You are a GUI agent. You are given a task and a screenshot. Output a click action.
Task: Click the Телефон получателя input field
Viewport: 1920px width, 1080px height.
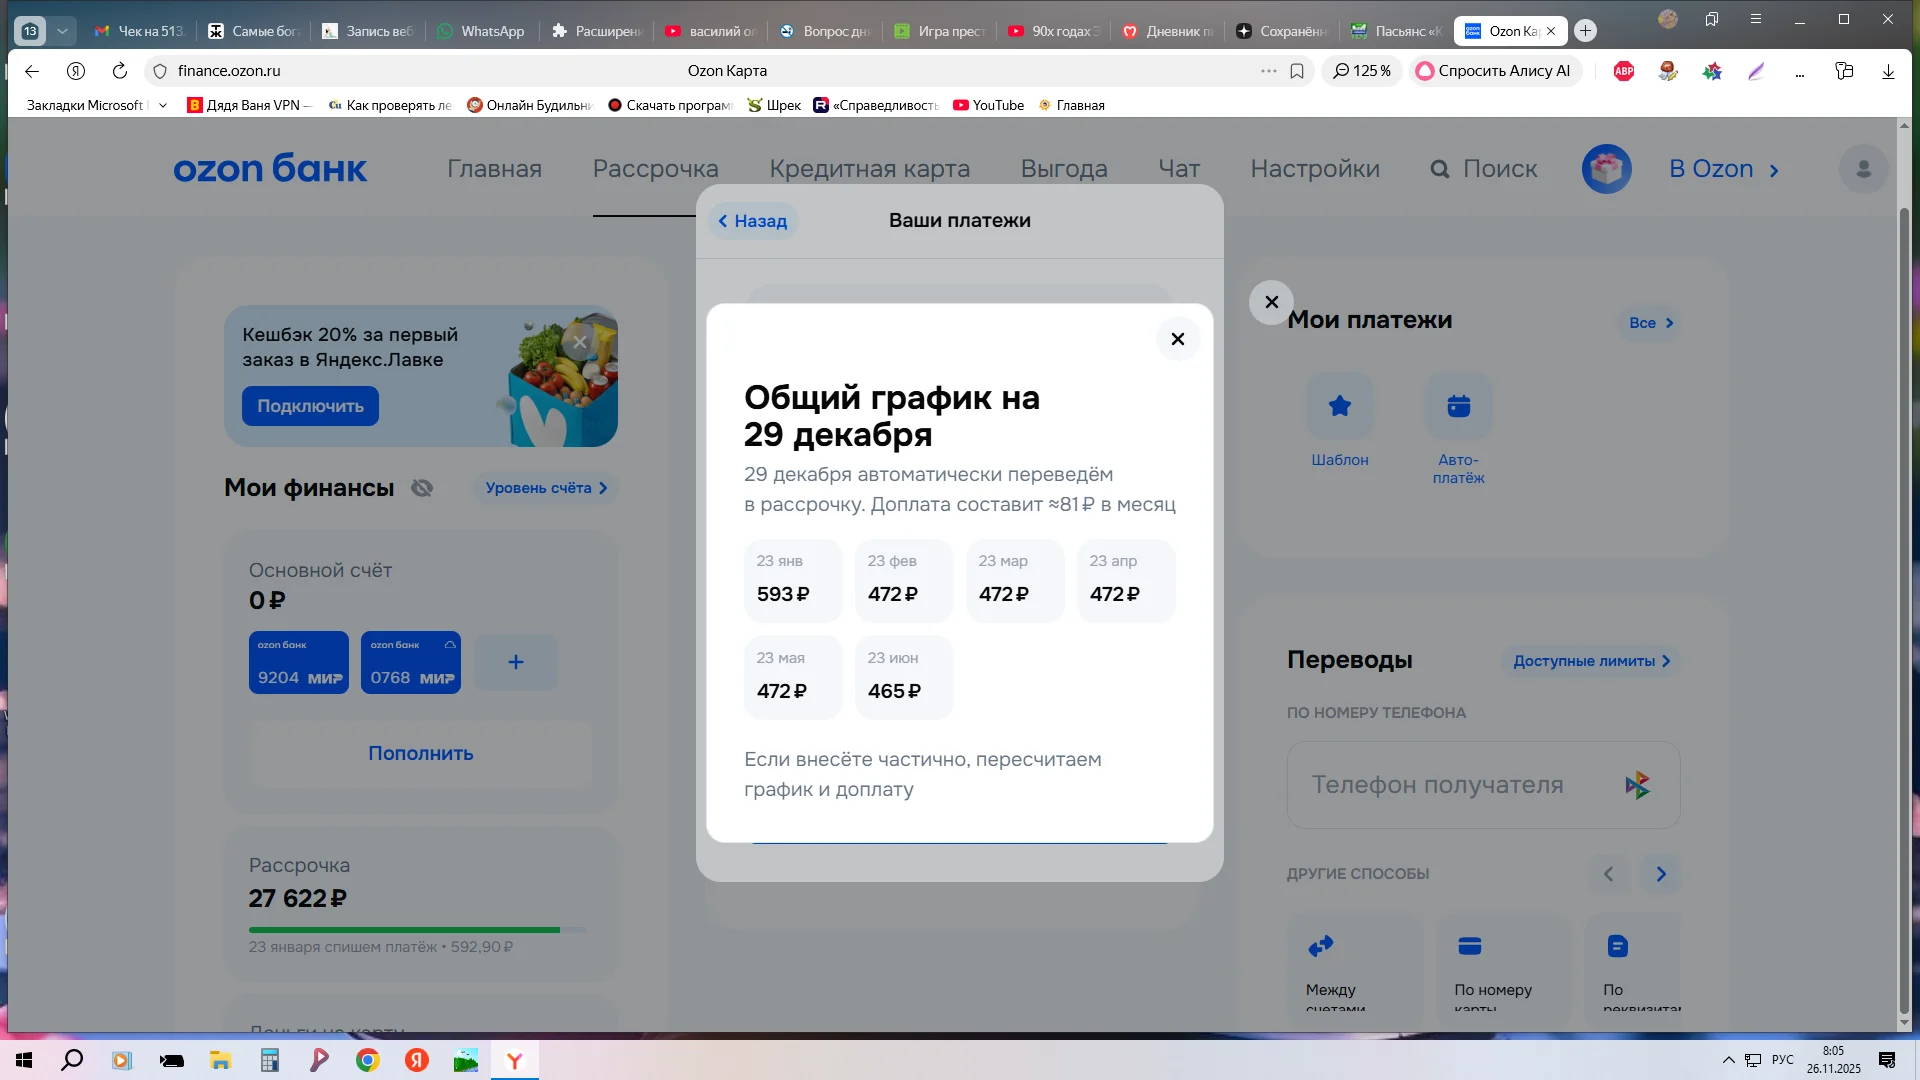(1437, 785)
